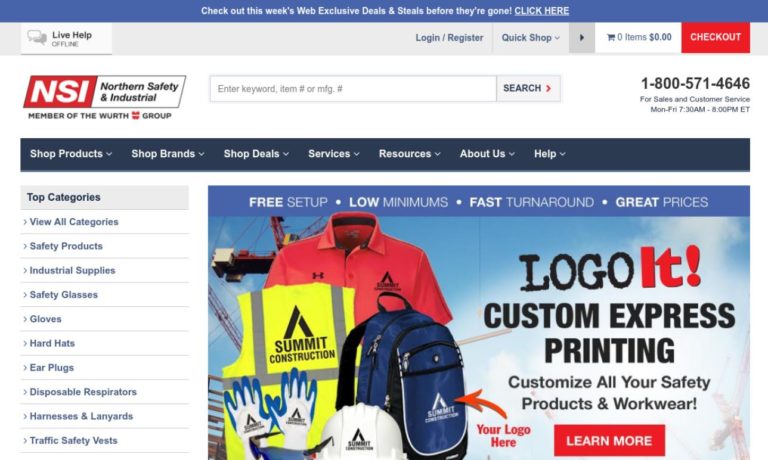
Task: Open View All Categories link
Action: click(x=74, y=222)
